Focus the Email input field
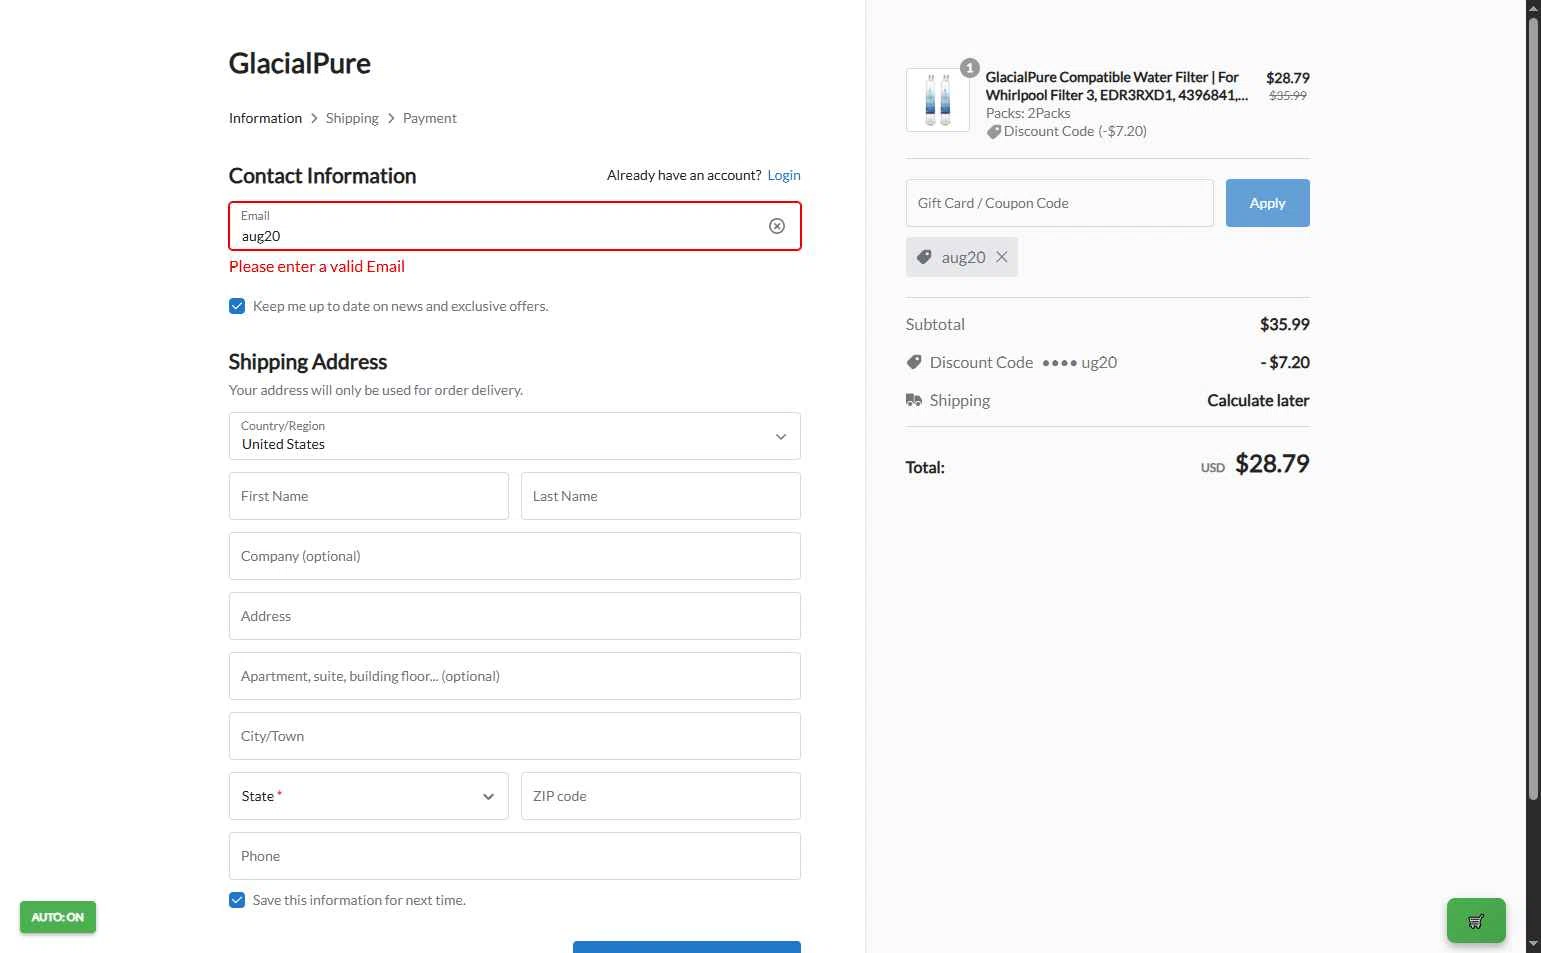Screen dimensions: 1541x953 tap(515, 226)
